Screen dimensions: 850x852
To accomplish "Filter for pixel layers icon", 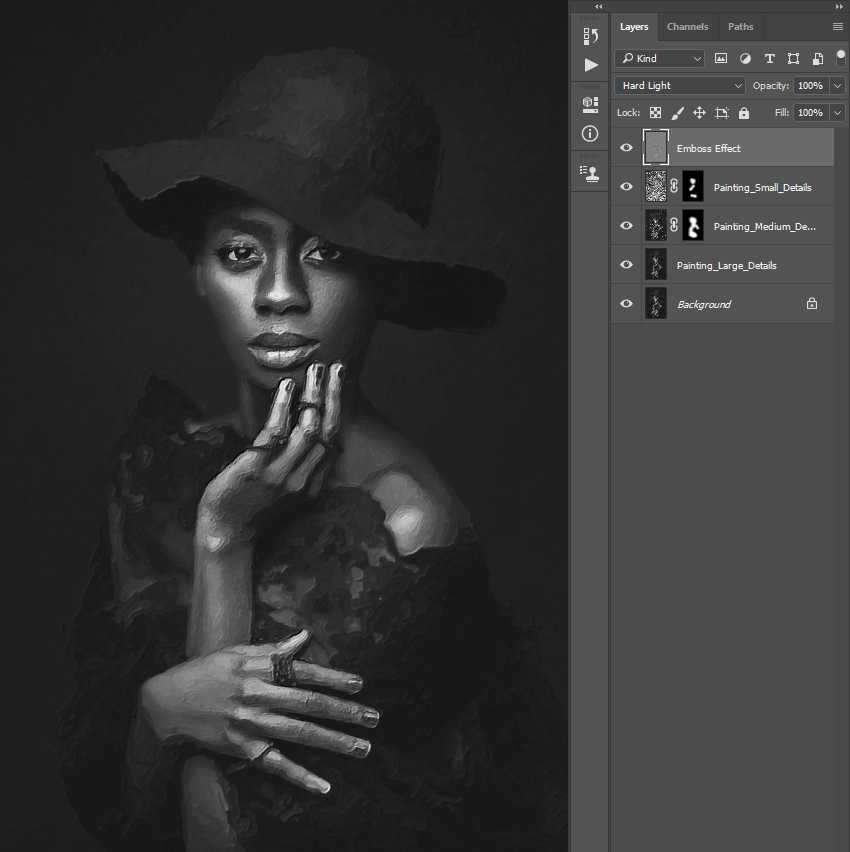I will pos(721,59).
